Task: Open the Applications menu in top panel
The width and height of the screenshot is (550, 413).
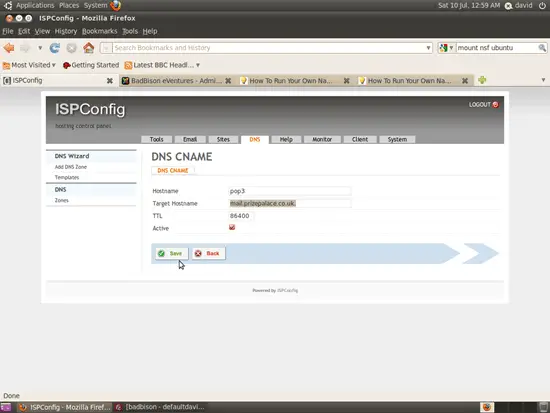Action: [35, 6]
